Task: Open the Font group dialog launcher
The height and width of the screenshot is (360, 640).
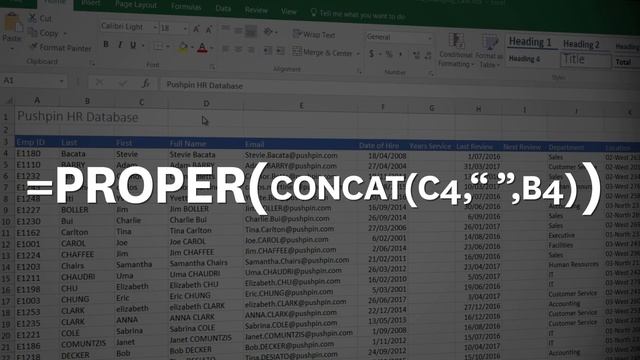Action: (x=212, y=67)
